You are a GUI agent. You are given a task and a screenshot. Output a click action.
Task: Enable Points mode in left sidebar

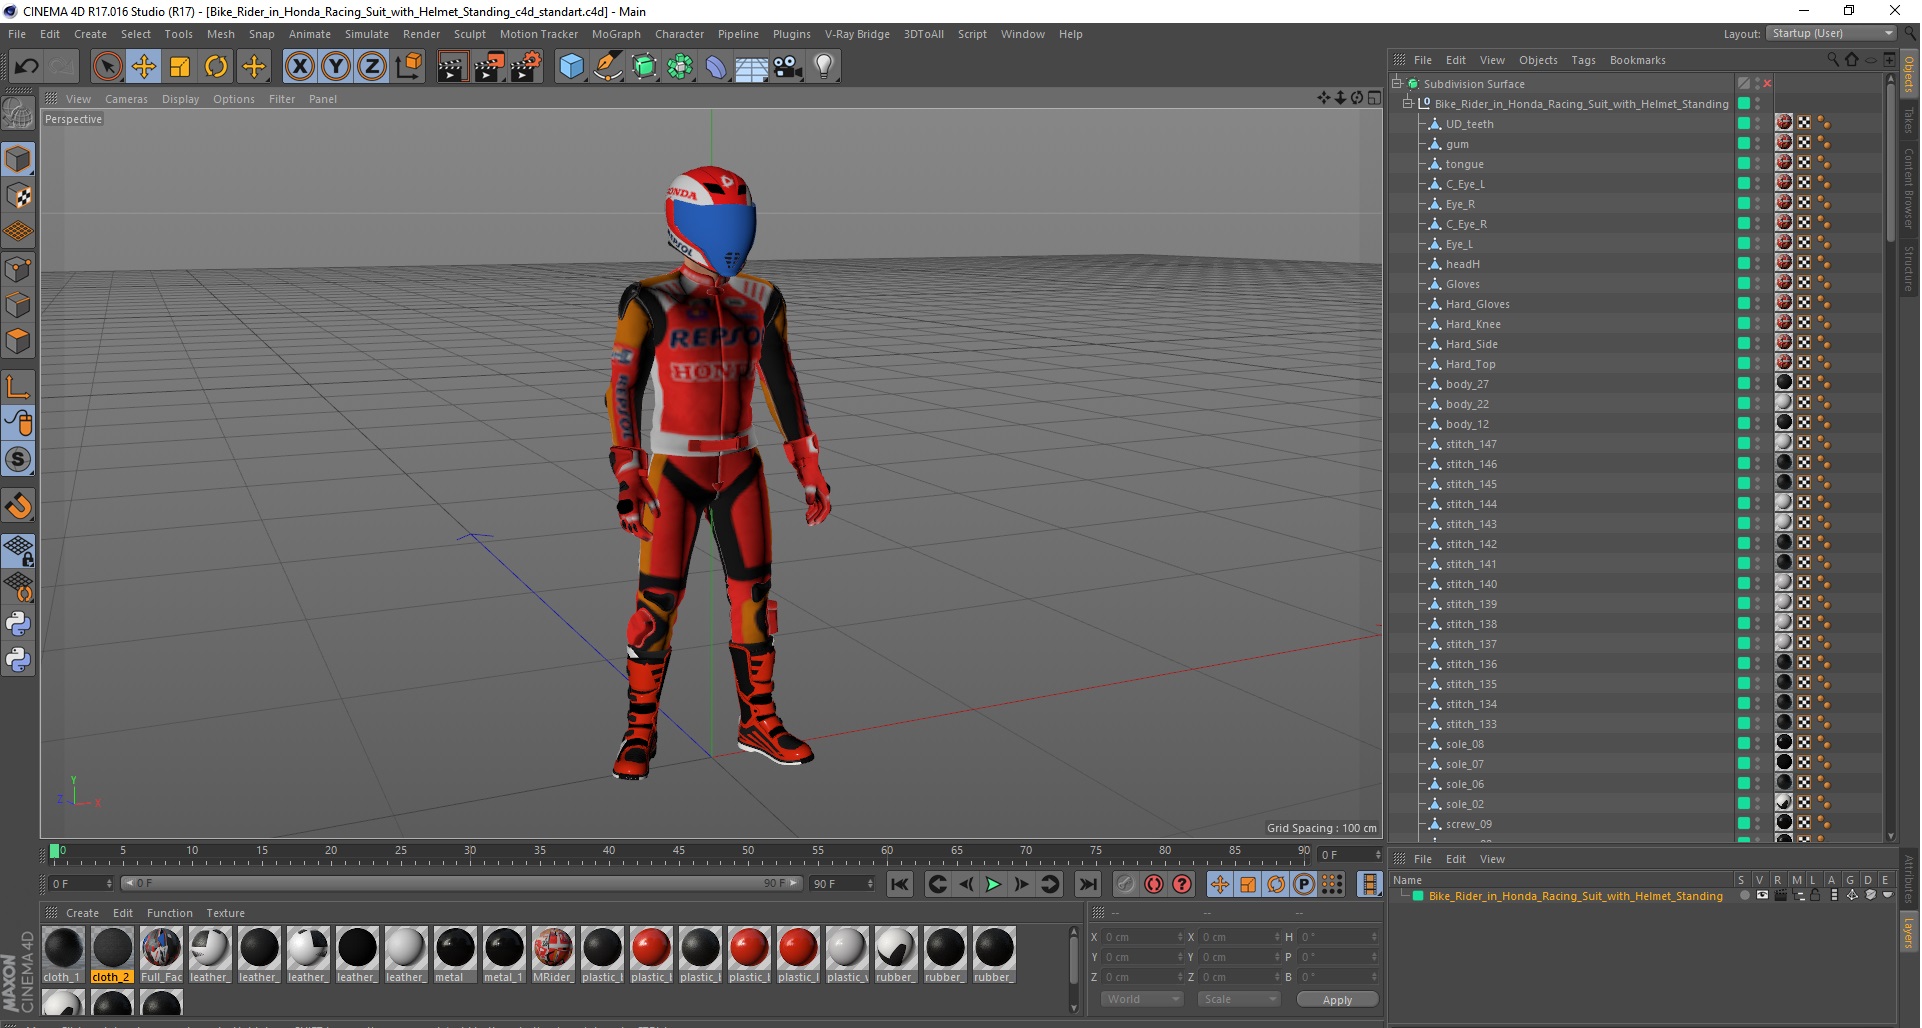[18, 269]
